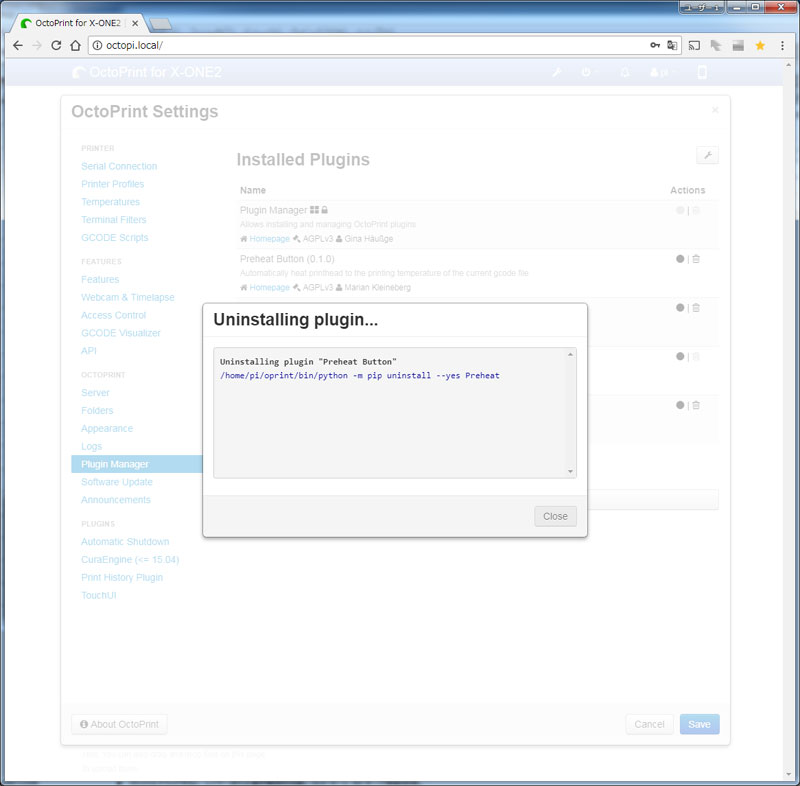The image size is (800, 786).
Task: Open the system power menu in navbar
Action: [x=588, y=72]
